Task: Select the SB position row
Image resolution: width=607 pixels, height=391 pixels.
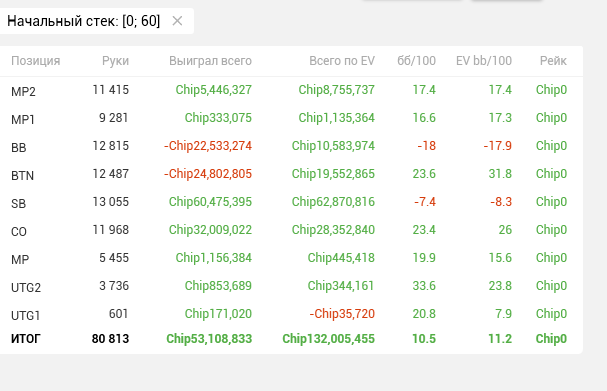Action: 291,202
